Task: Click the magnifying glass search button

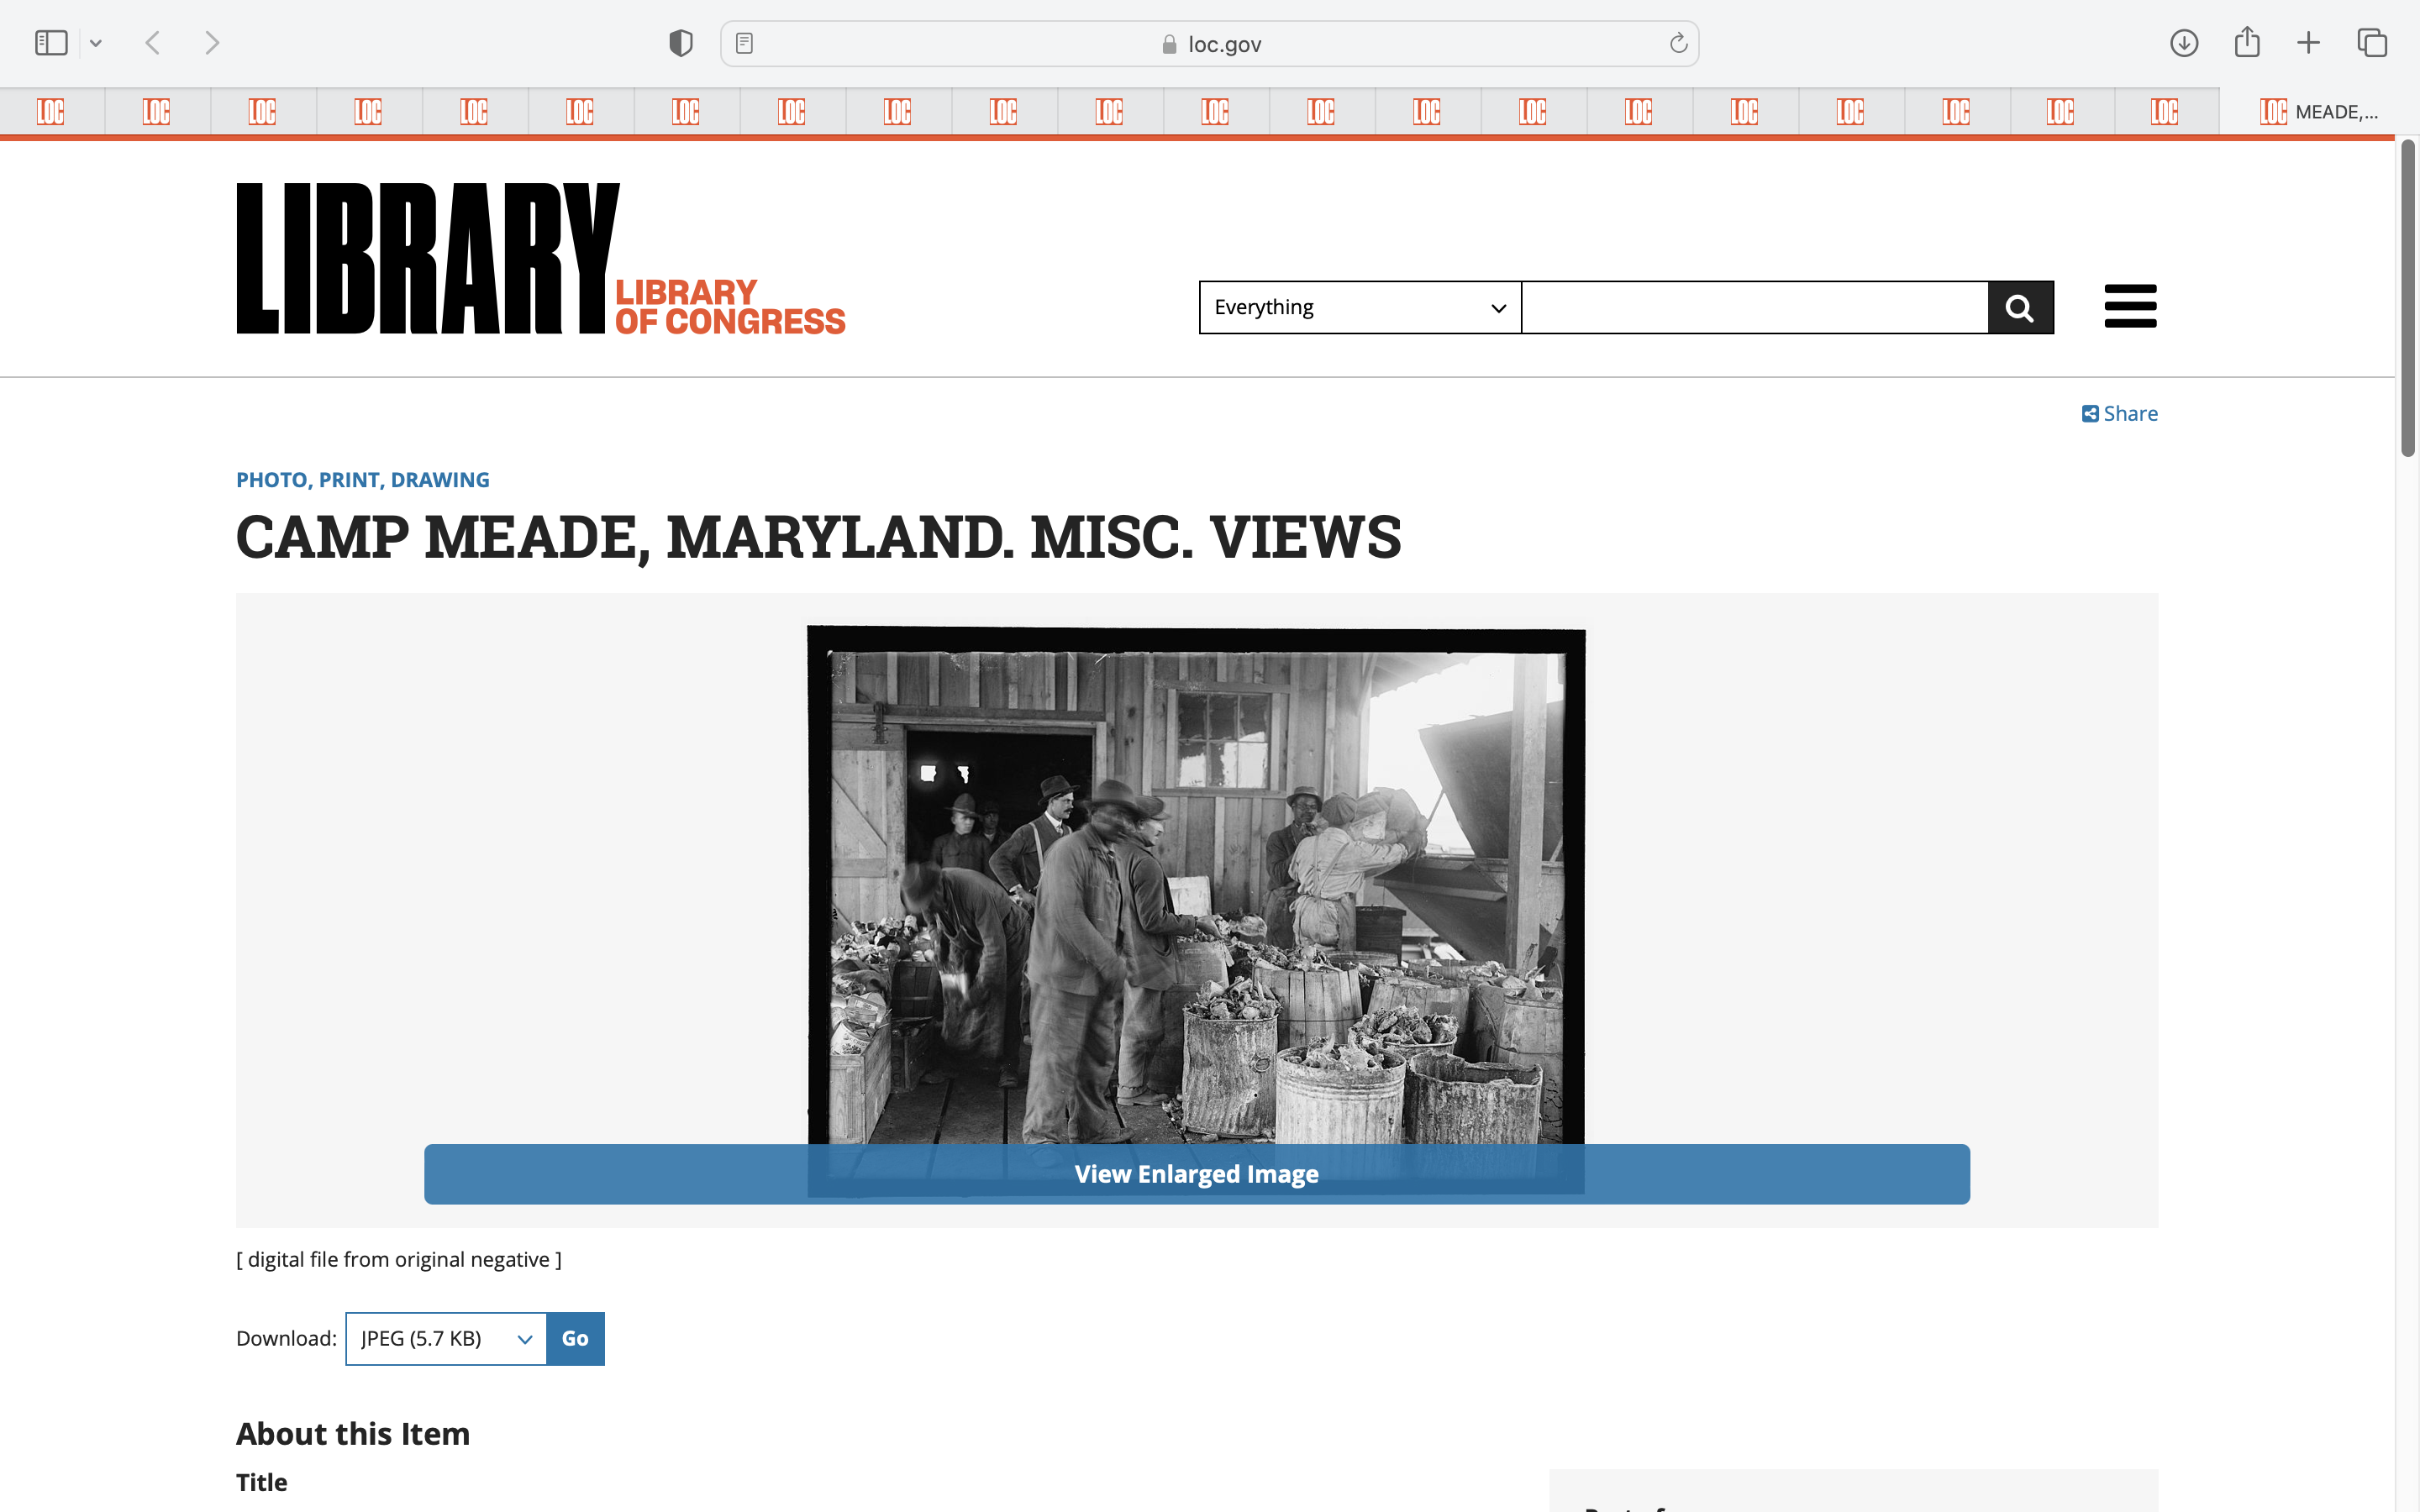Action: tap(2020, 307)
